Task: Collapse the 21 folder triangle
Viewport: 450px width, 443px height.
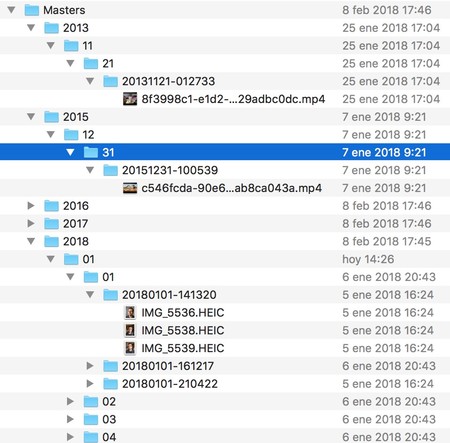Action: pyautogui.click(x=70, y=63)
